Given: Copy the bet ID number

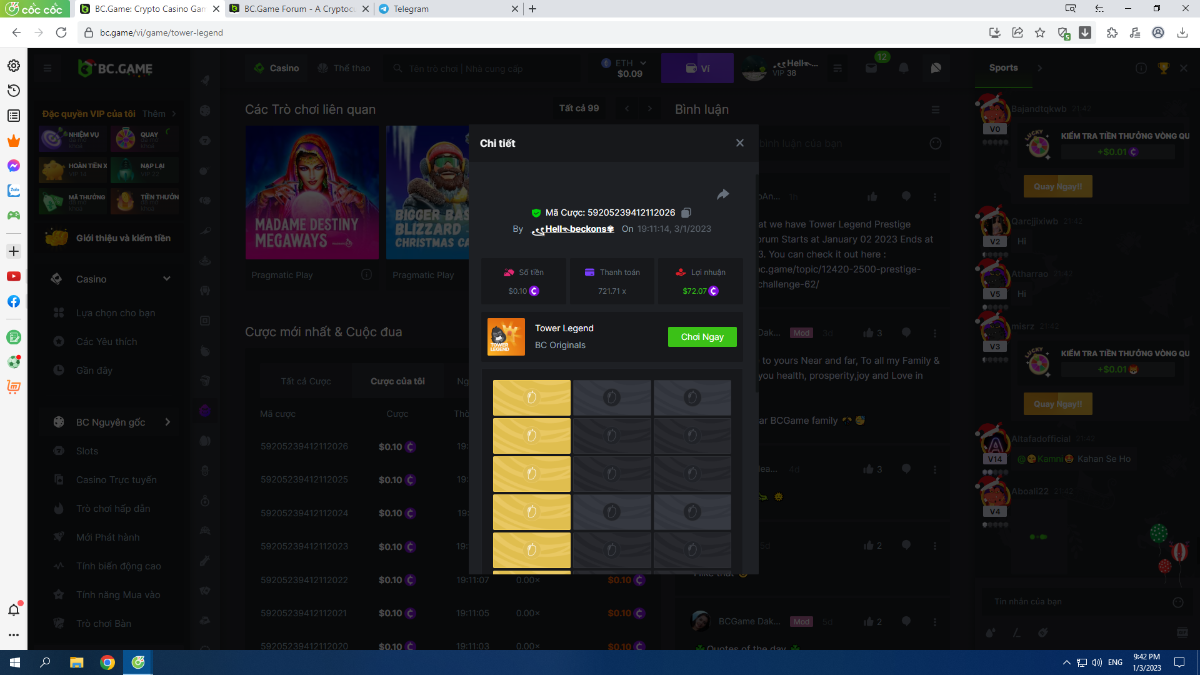Looking at the screenshot, I should coord(686,213).
